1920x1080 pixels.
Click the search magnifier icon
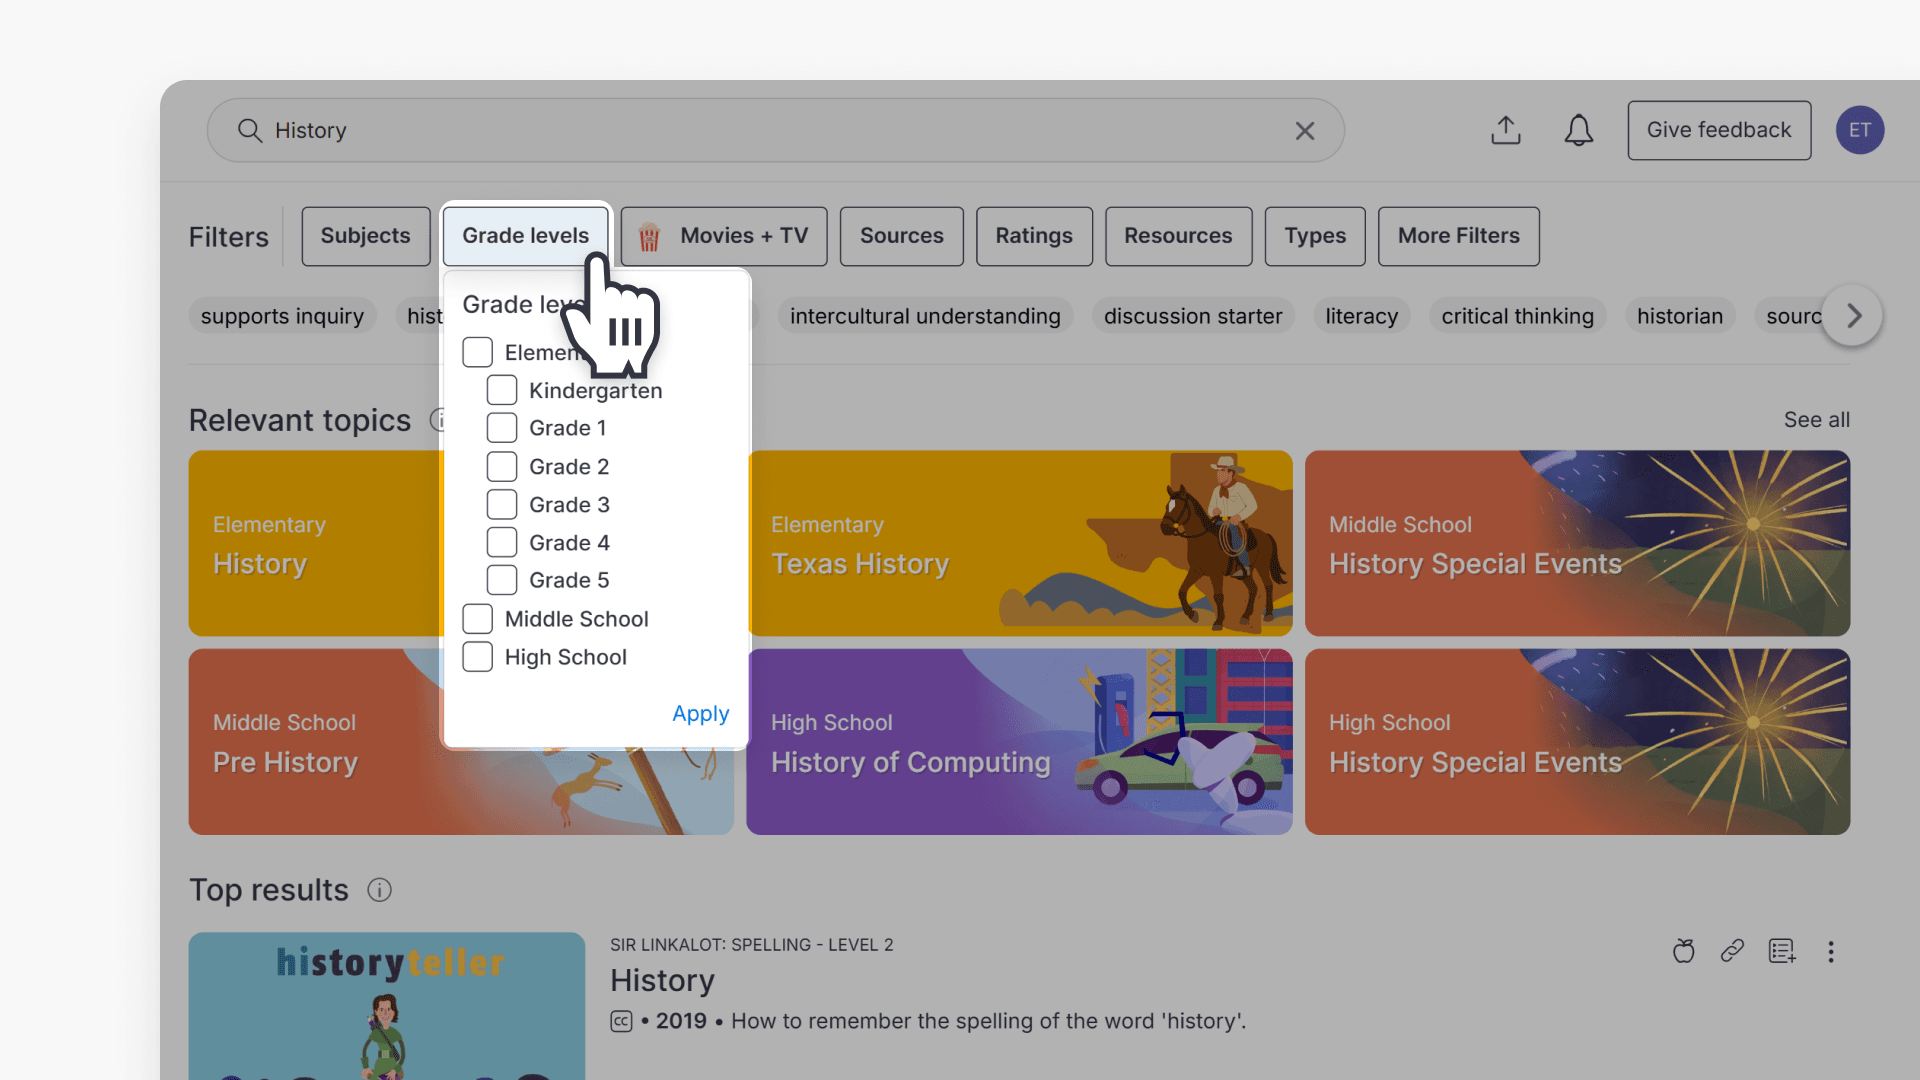tap(250, 130)
